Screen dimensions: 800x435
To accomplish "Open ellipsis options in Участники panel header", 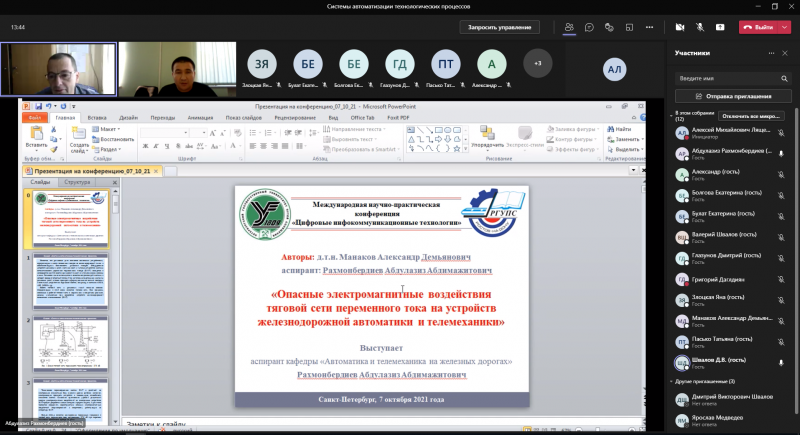I will click(769, 53).
